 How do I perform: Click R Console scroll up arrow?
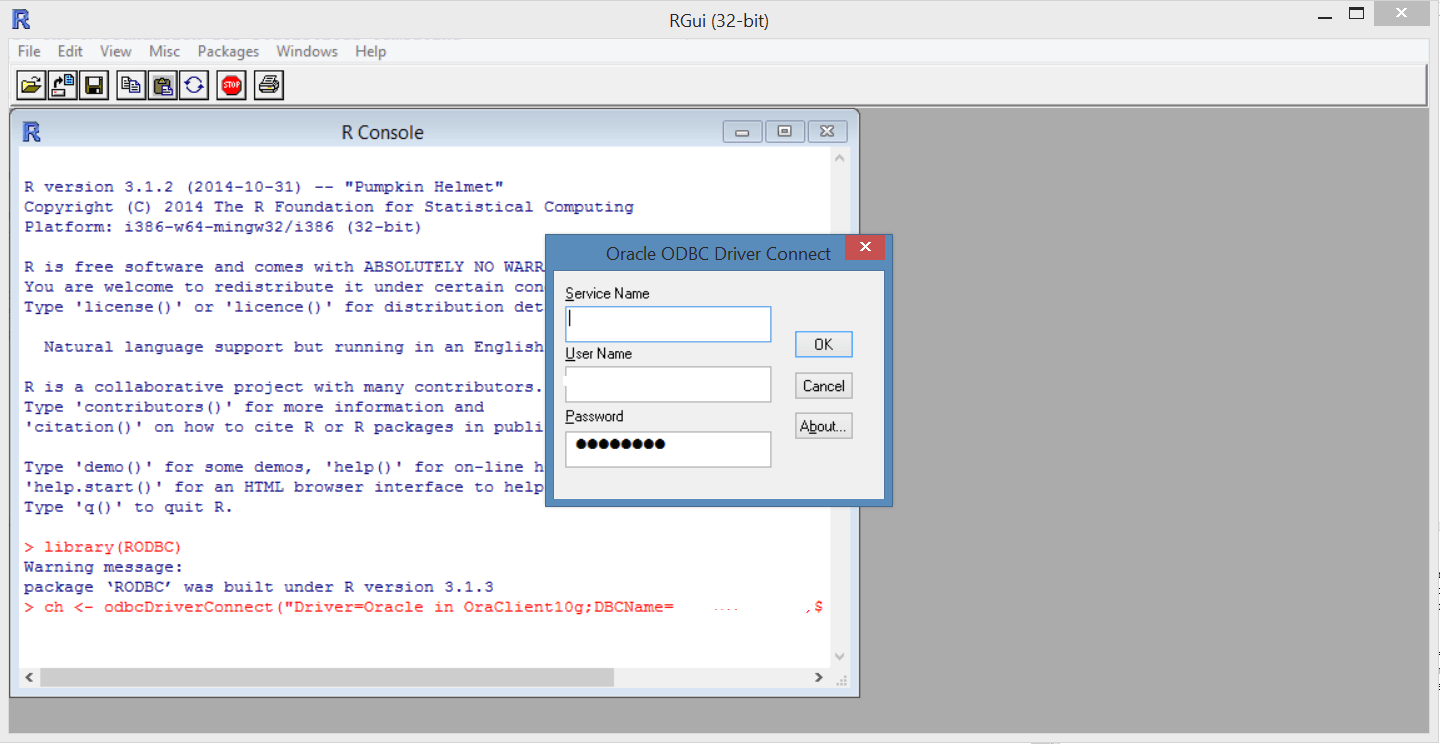tap(839, 158)
